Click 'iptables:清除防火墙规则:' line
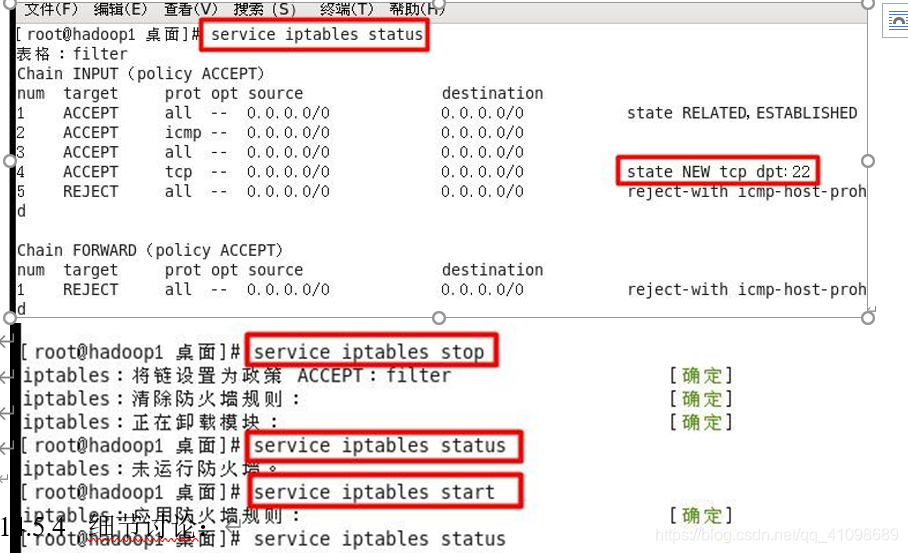Viewport: 908px width, 553px height. 162,399
